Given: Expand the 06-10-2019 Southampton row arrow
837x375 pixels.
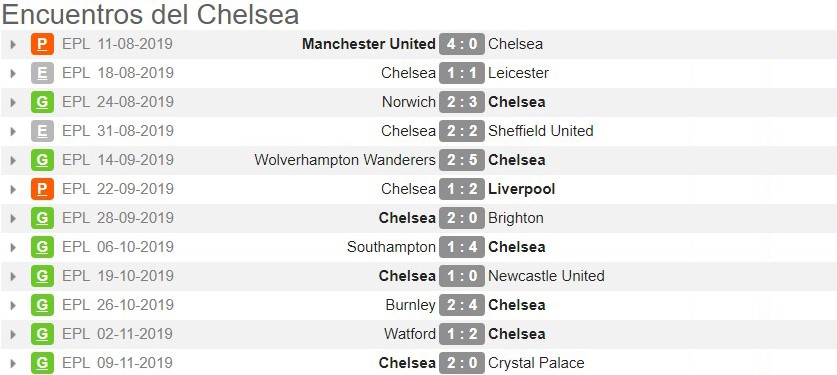Looking at the screenshot, I should (x=13, y=247).
